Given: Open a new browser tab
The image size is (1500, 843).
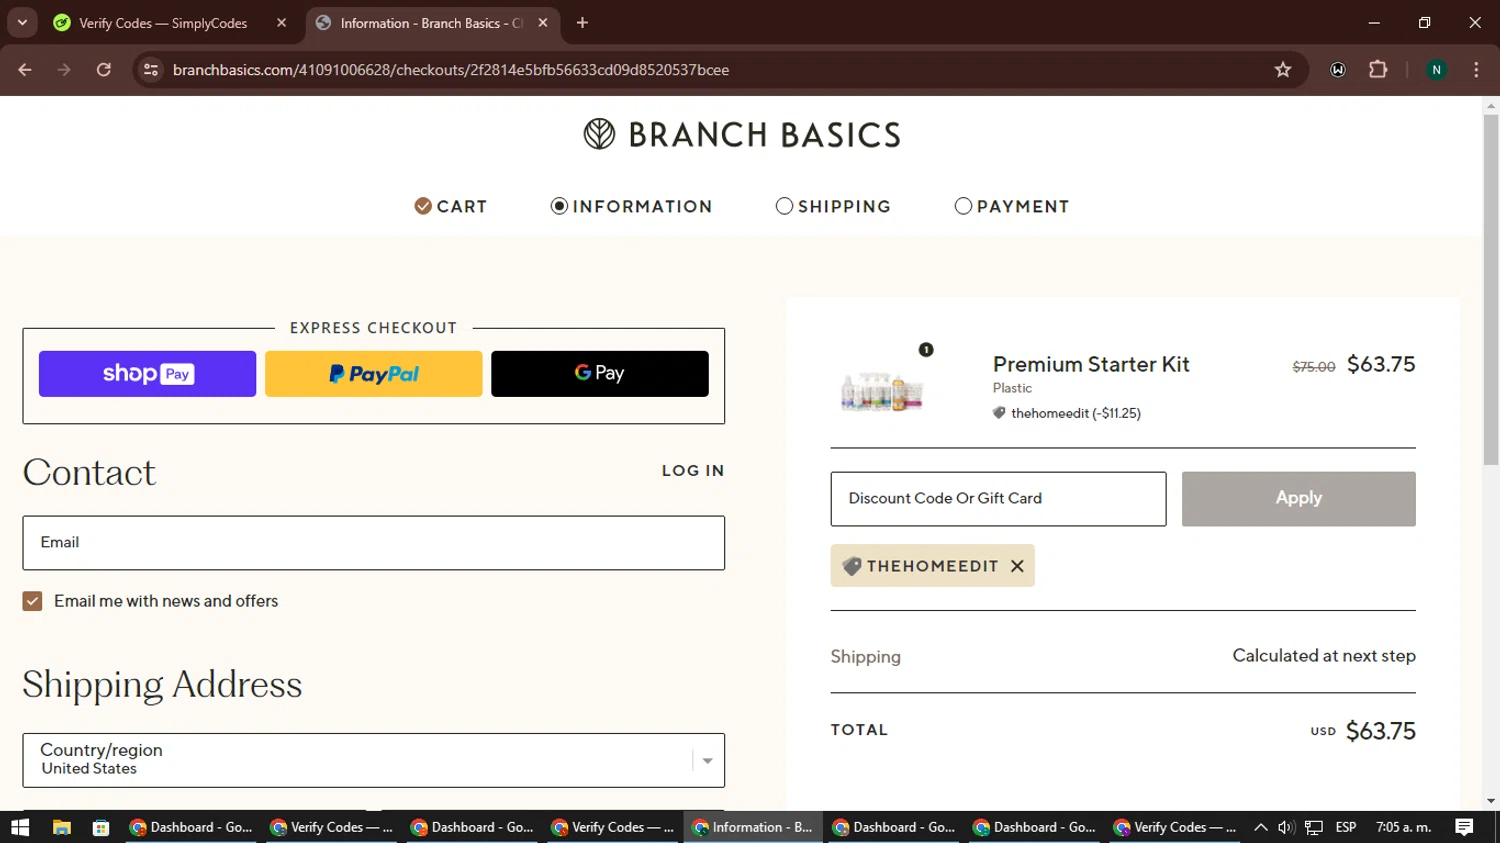Looking at the screenshot, I should (582, 23).
